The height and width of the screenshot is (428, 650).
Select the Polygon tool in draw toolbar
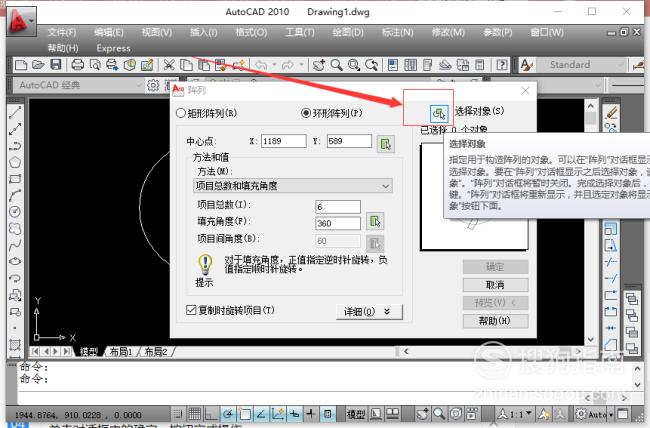pyautogui.click(x=15, y=162)
